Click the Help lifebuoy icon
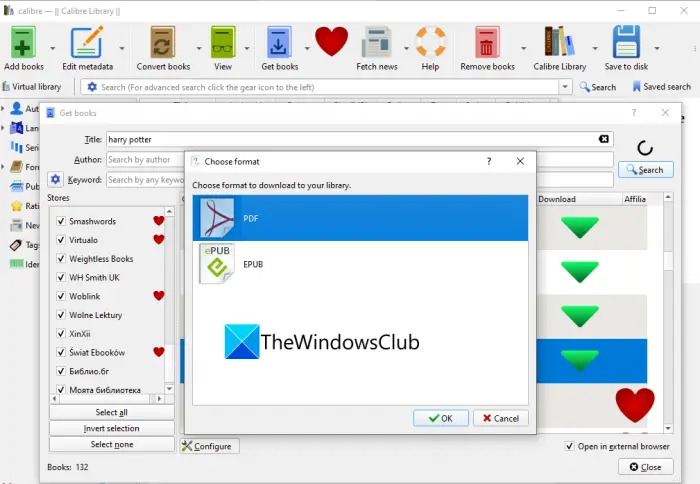Screen dimensions: 700x484 click(430, 42)
